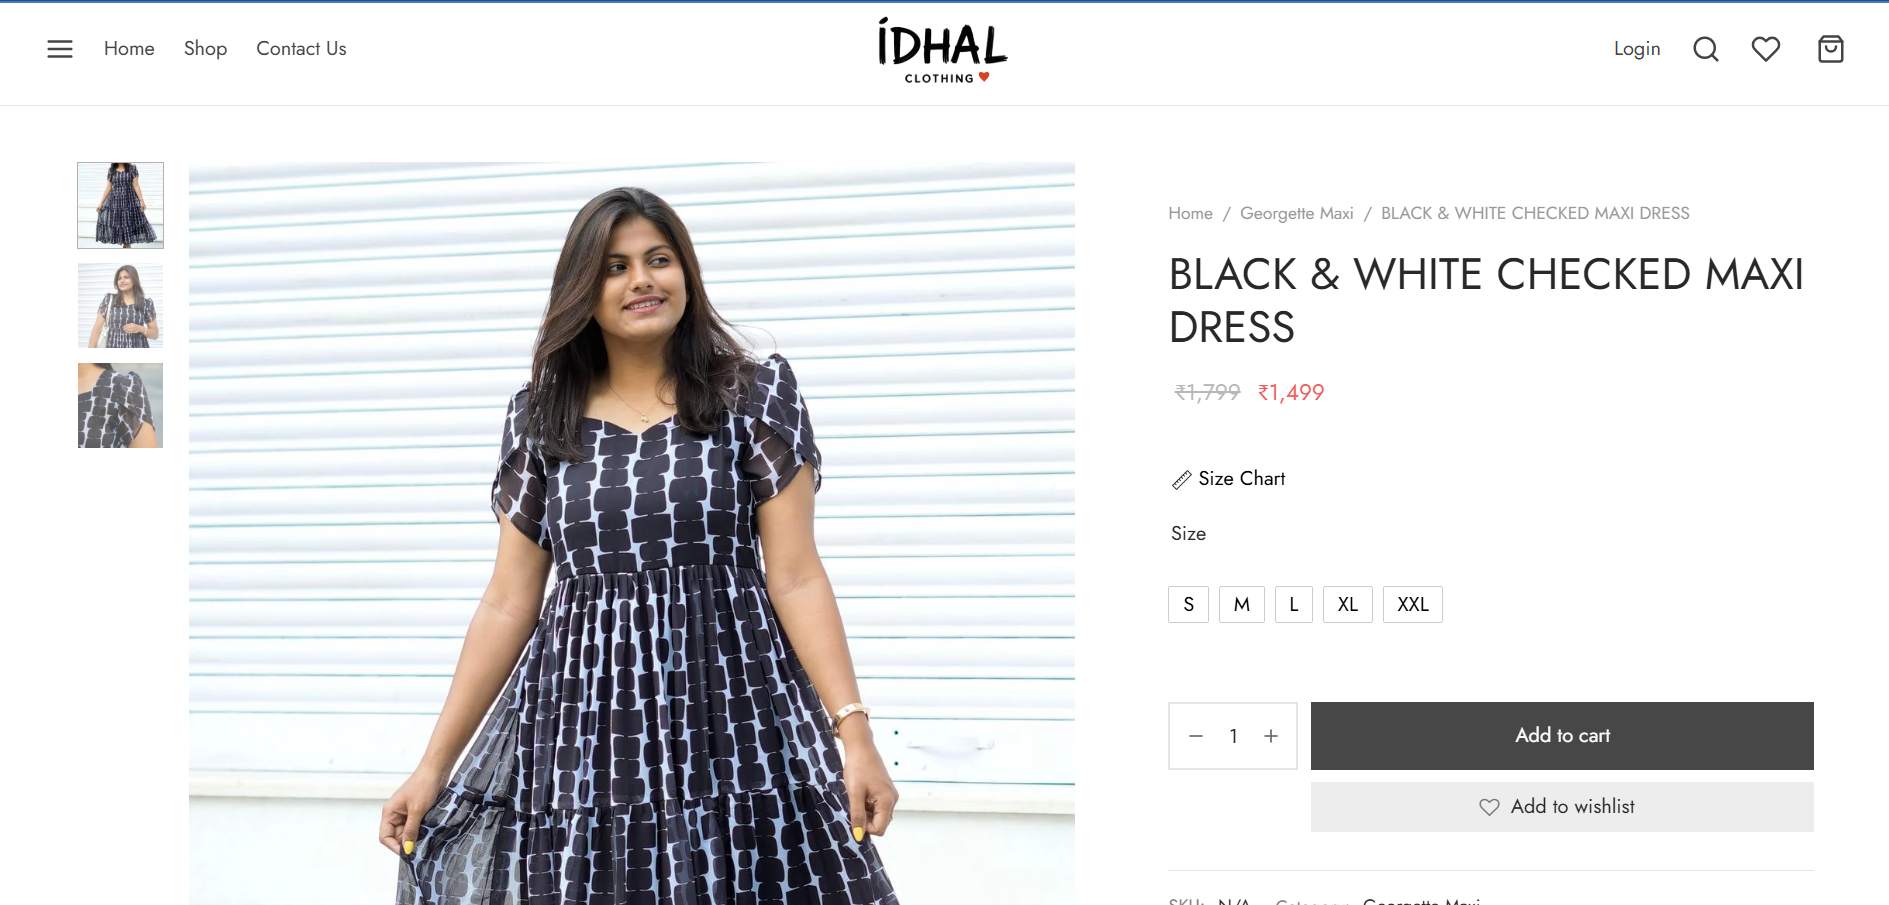Open the Login link
The width and height of the screenshot is (1889, 905).
(1637, 49)
